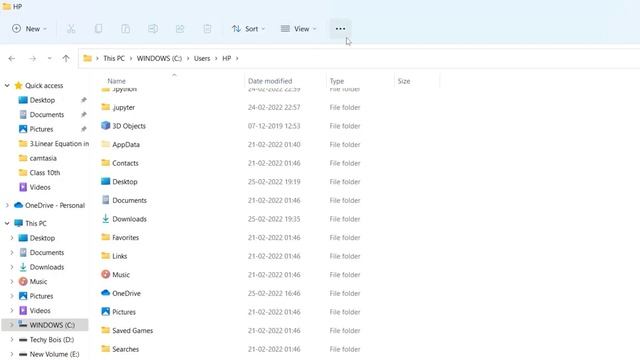Sort by the Size column header
The height and width of the screenshot is (360, 640).
click(404, 81)
